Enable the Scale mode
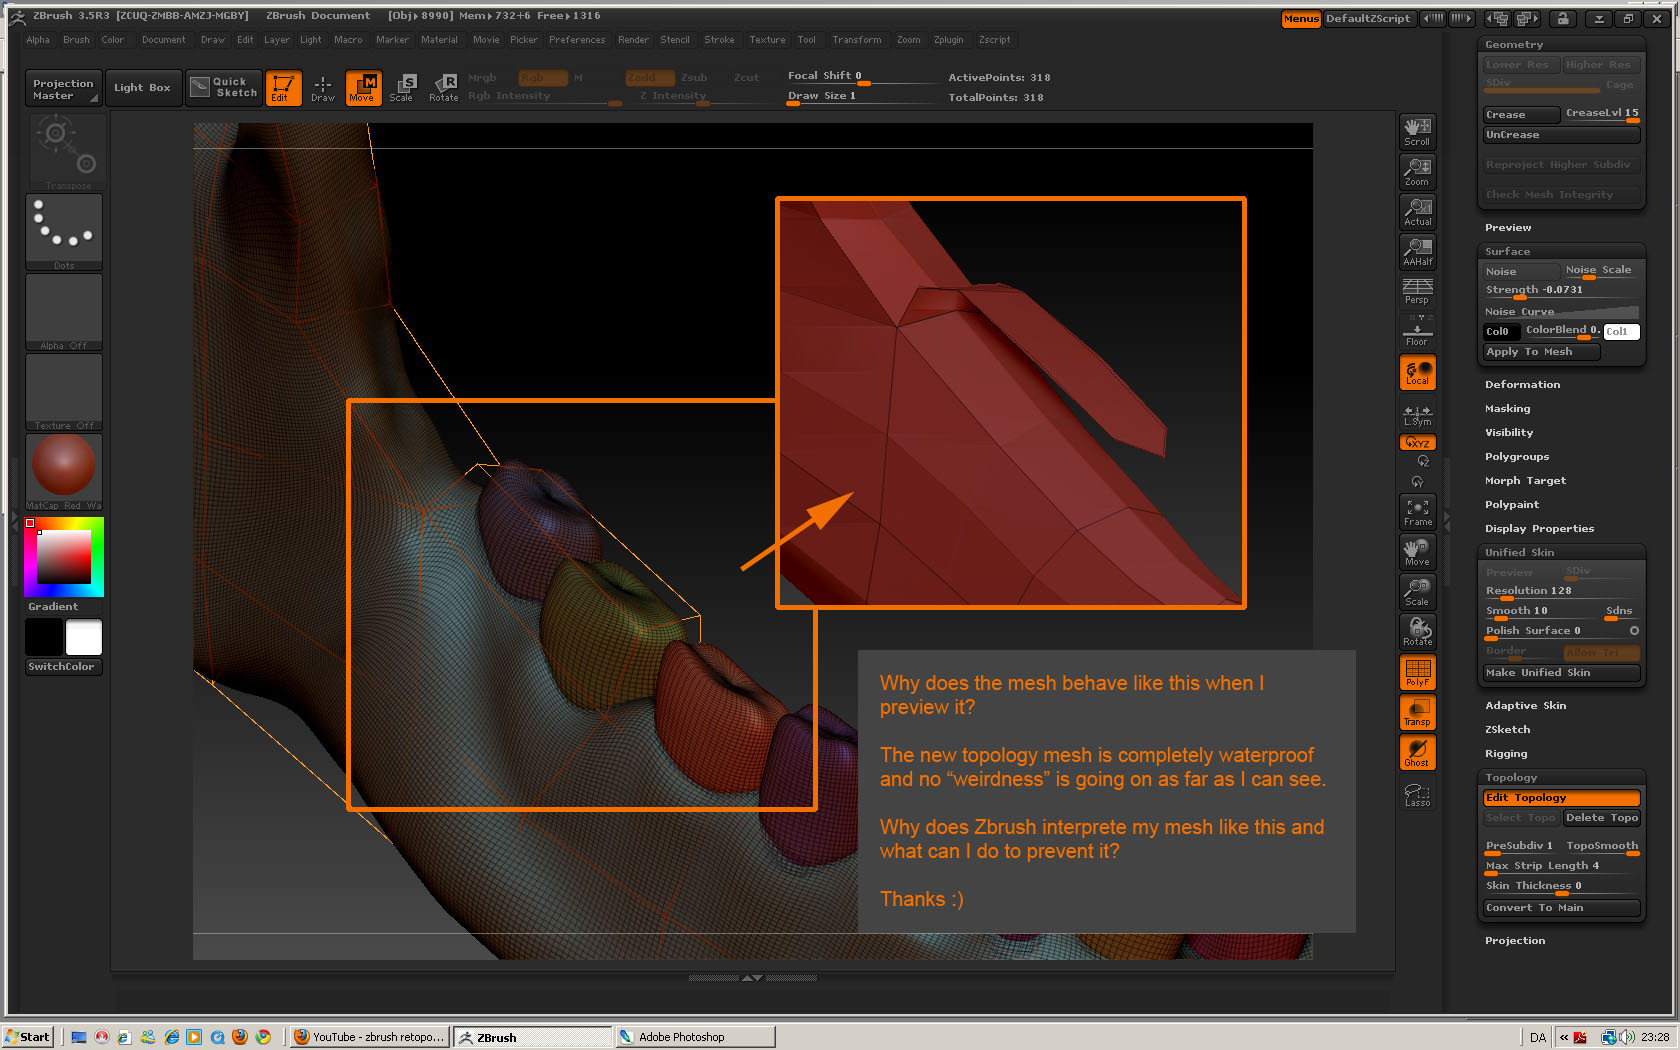 [402, 87]
